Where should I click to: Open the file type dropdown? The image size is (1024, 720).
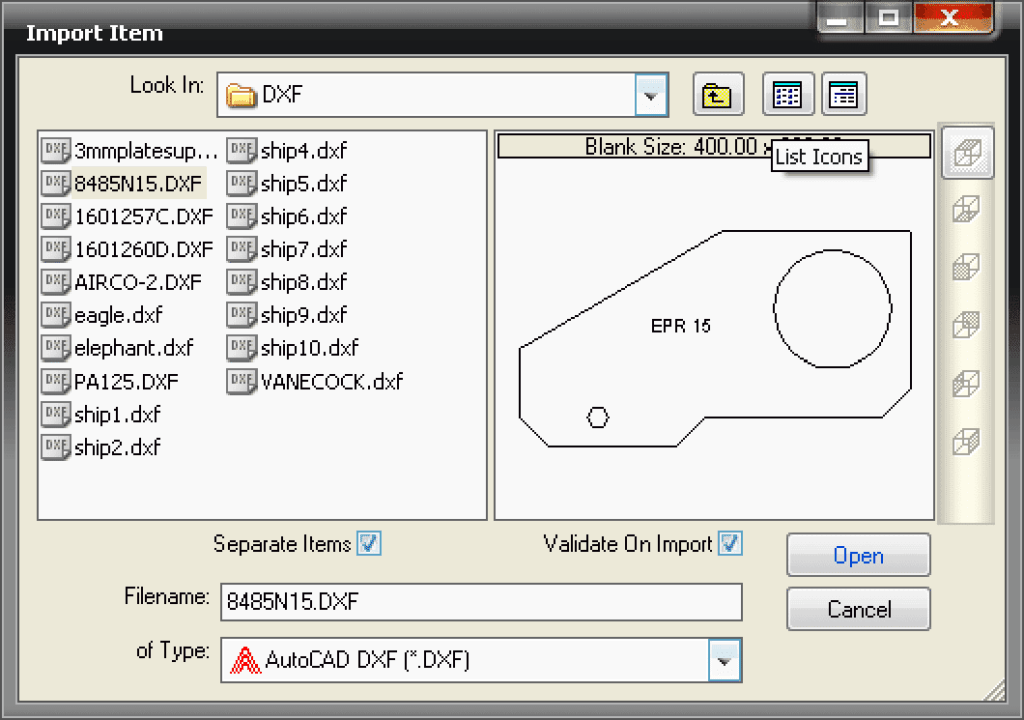pyautogui.click(x=725, y=660)
